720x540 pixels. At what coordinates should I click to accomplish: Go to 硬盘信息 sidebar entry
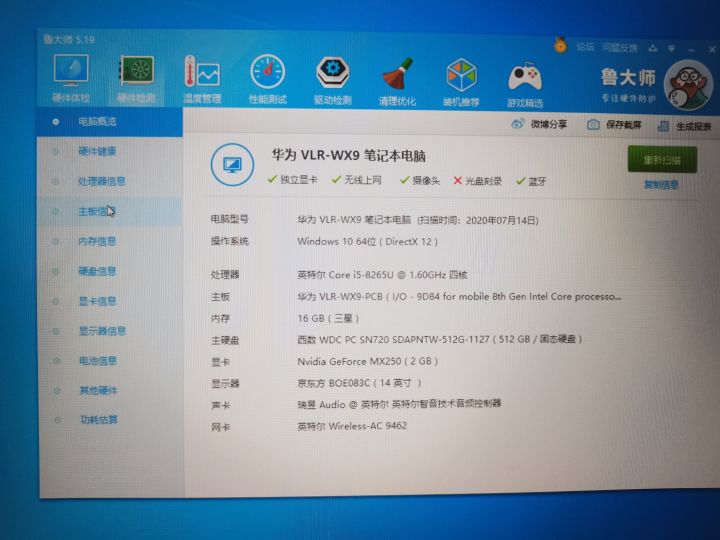(97, 271)
